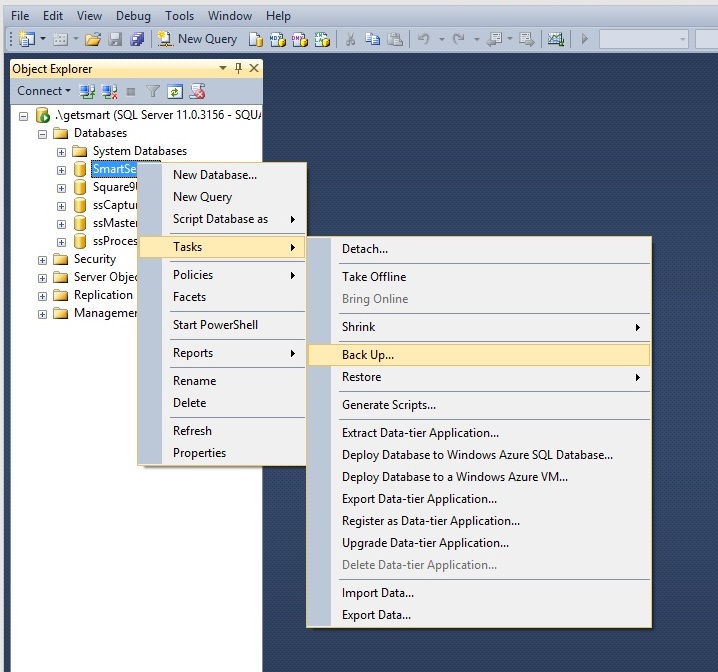Click the Activity Monitor toolbar icon
718x672 pixels.
coord(555,39)
